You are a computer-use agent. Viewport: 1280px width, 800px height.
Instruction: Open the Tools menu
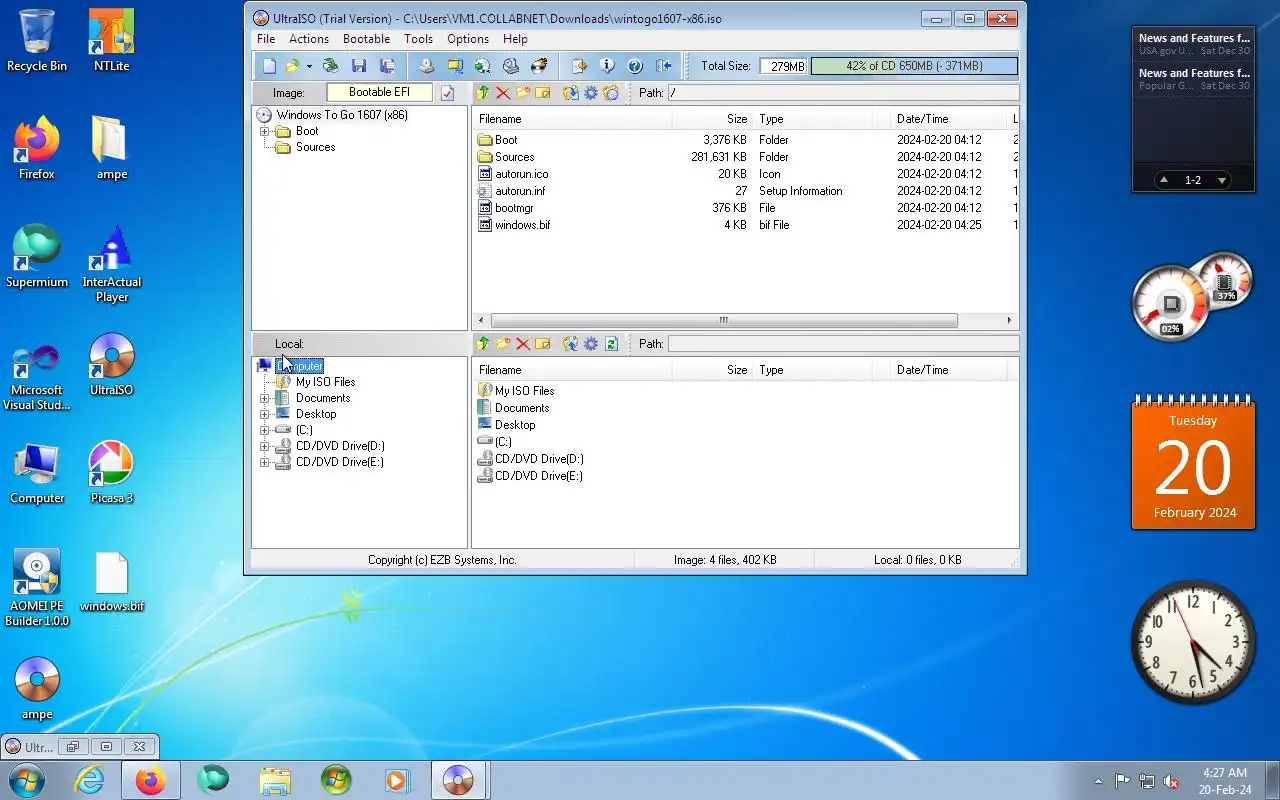point(419,39)
